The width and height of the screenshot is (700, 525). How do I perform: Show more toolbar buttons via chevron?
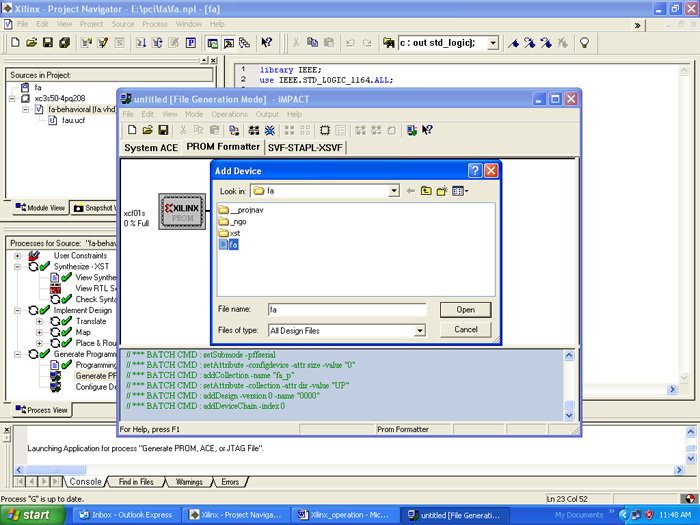[x=638, y=25]
